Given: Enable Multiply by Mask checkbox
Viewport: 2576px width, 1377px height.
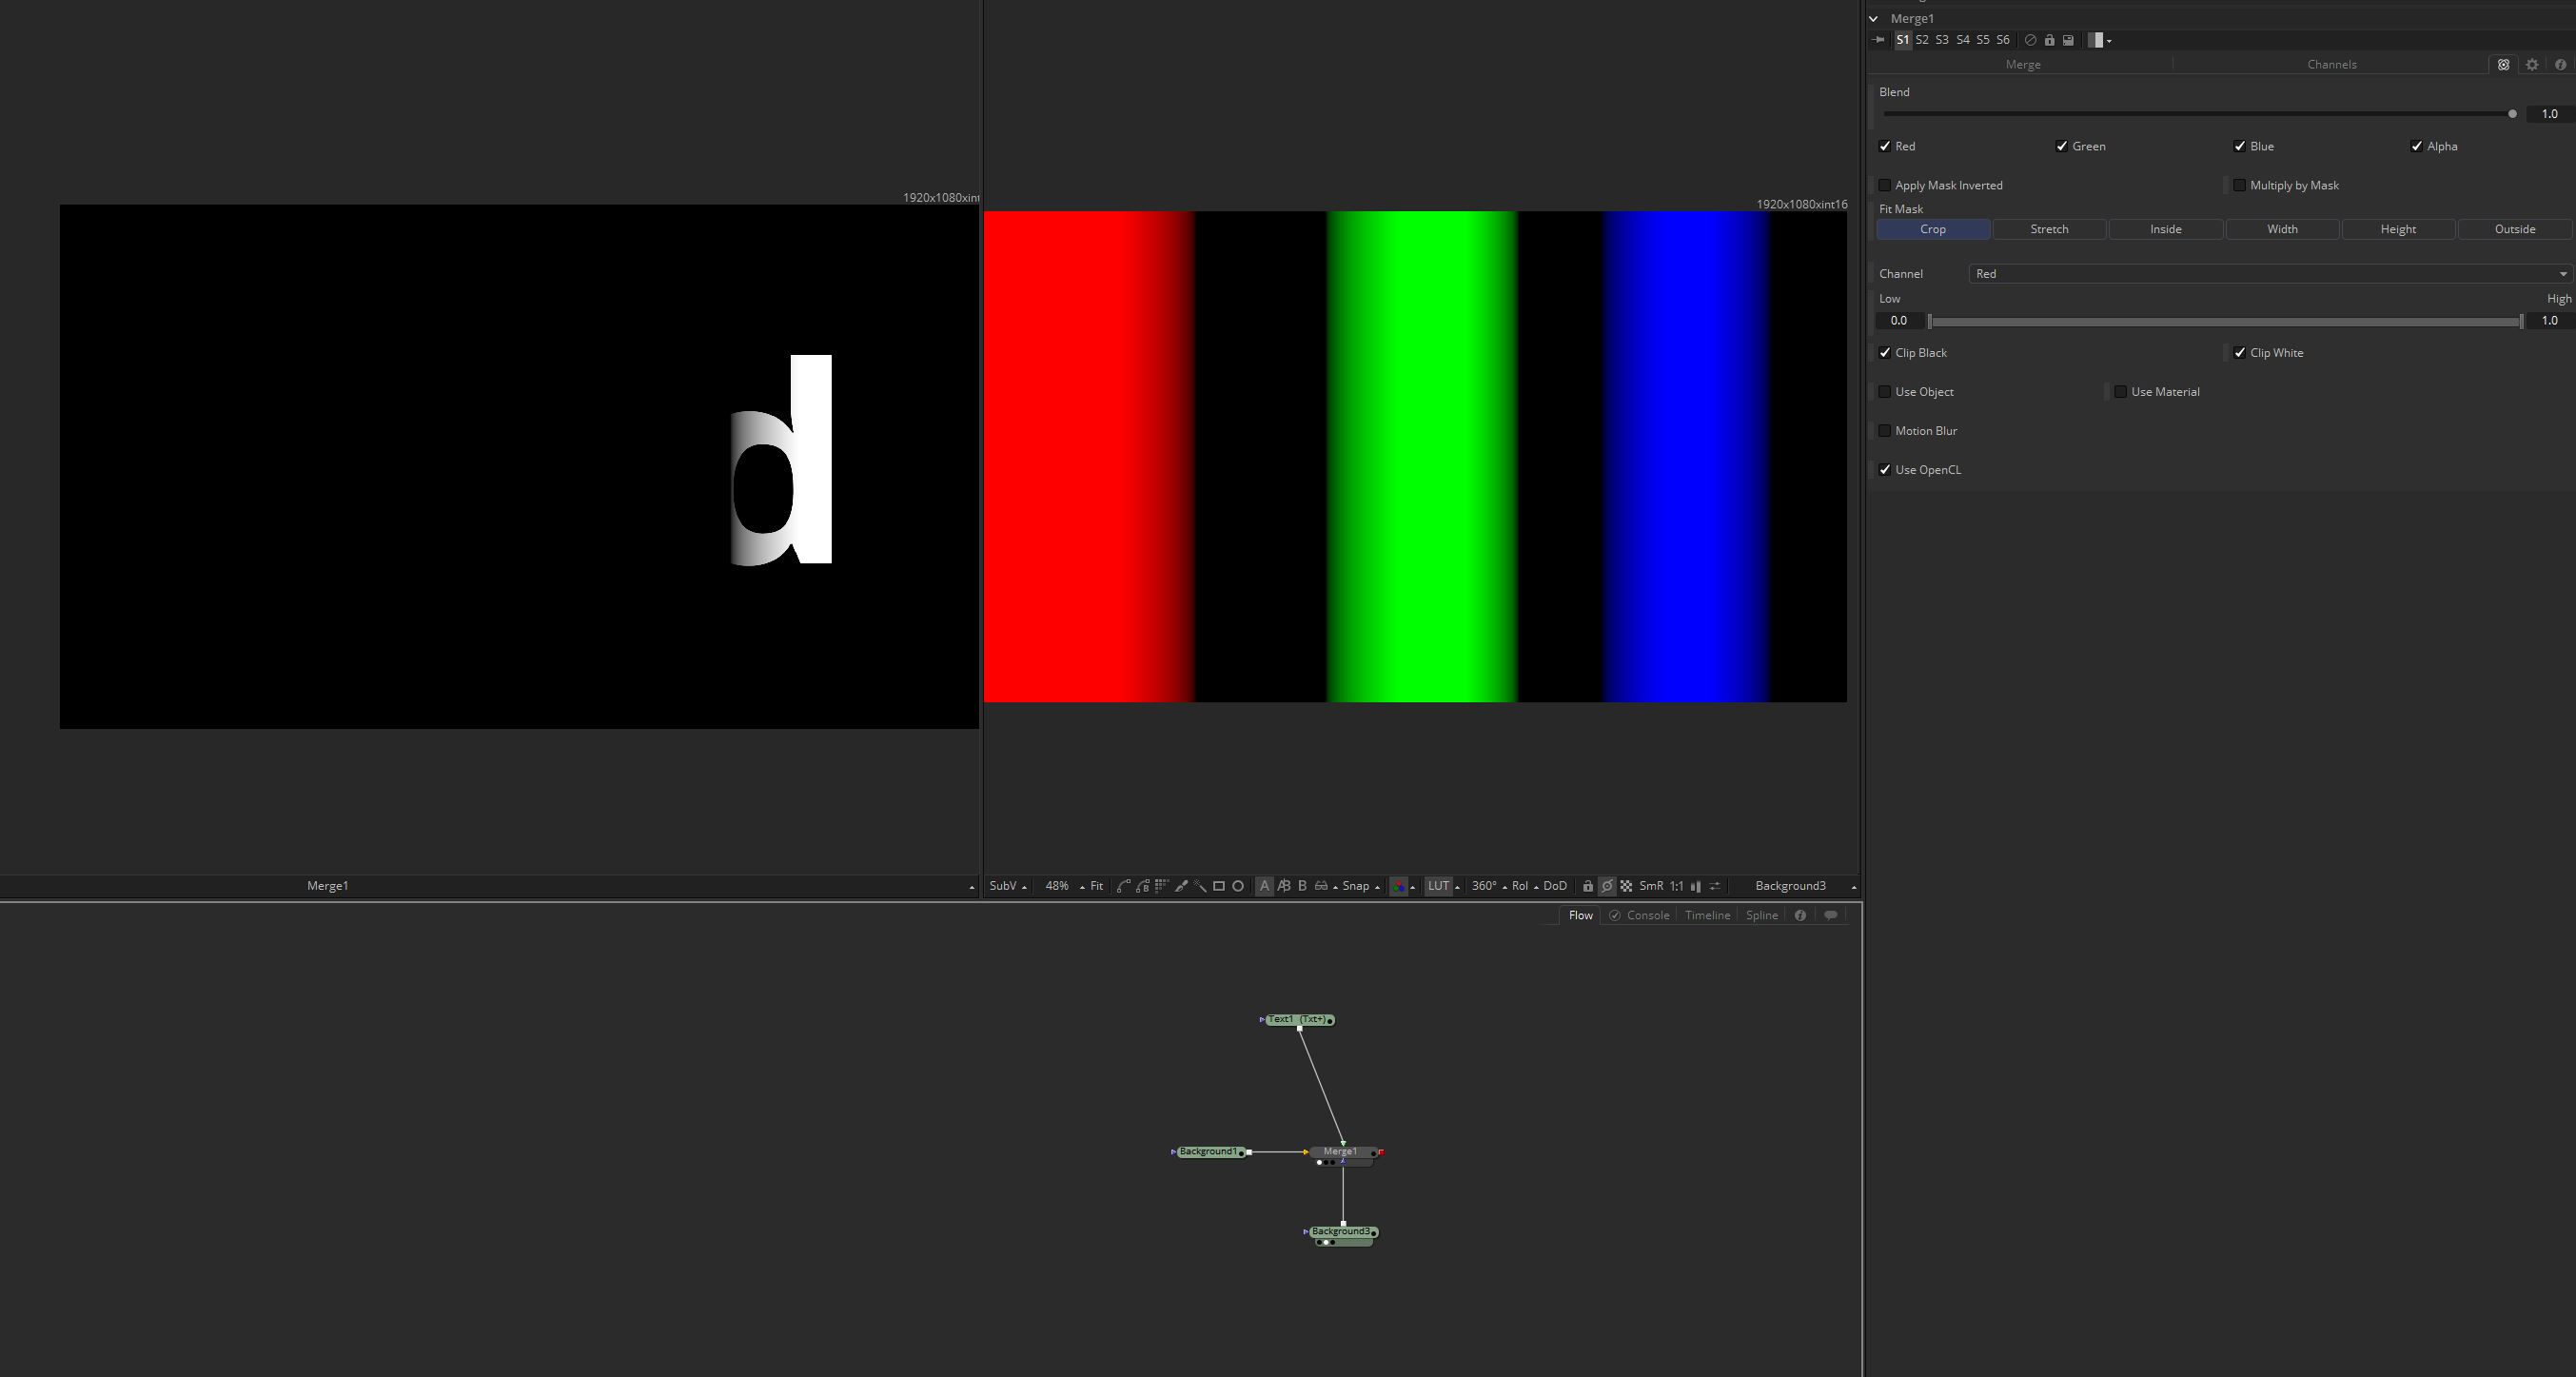Looking at the screenshot, I should (x=2240, y=185).
